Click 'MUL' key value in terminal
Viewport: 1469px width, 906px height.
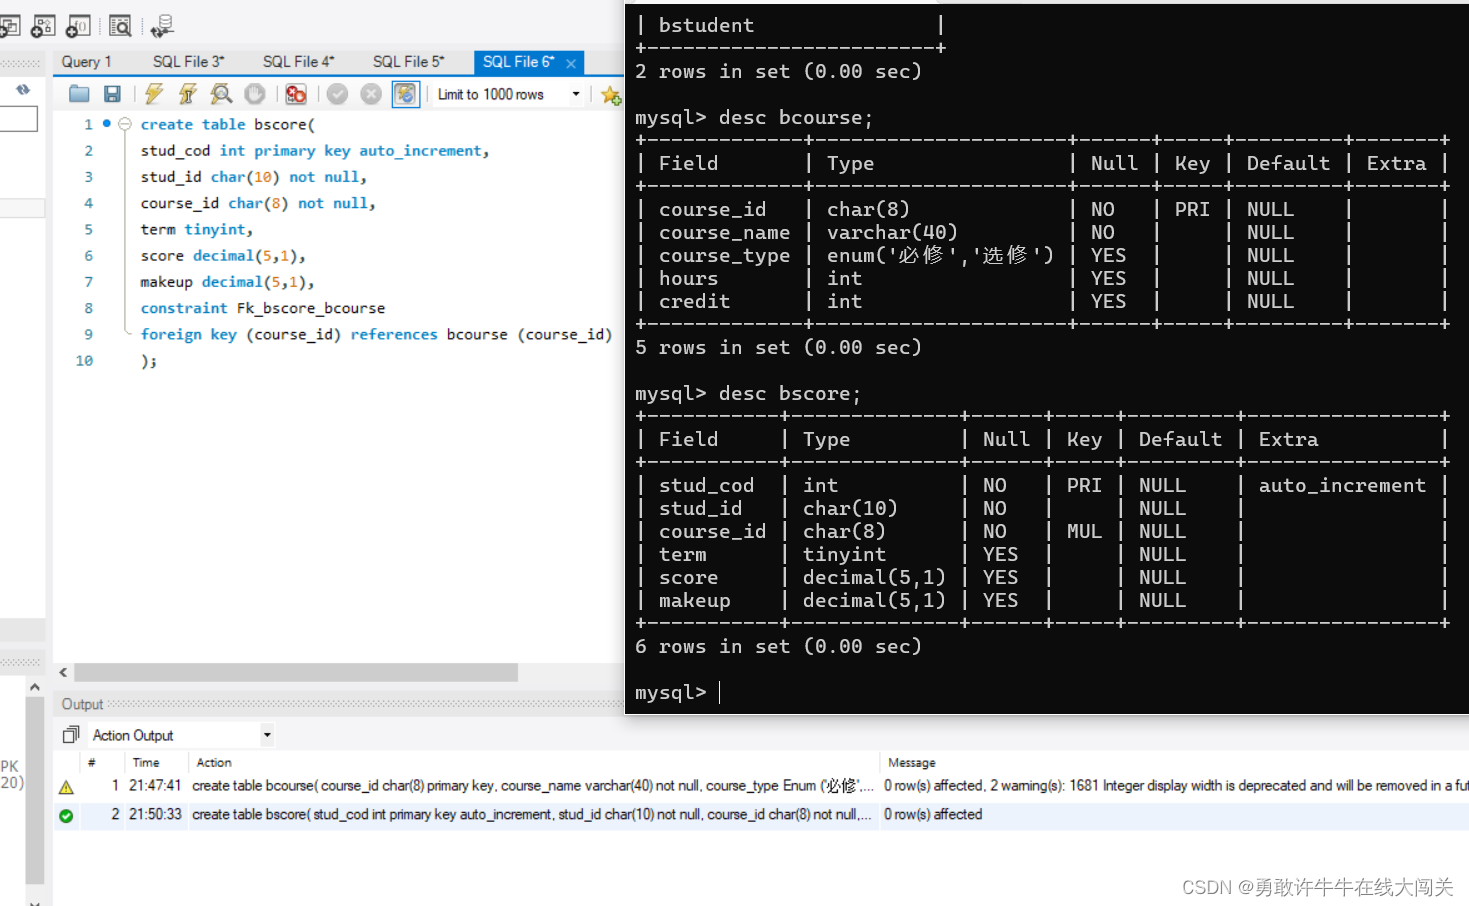[1084, 532]
